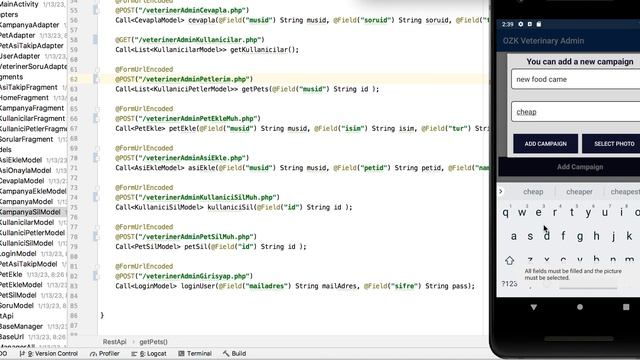Click gutter icon beside petEkle line 66

tap(96, 118)
